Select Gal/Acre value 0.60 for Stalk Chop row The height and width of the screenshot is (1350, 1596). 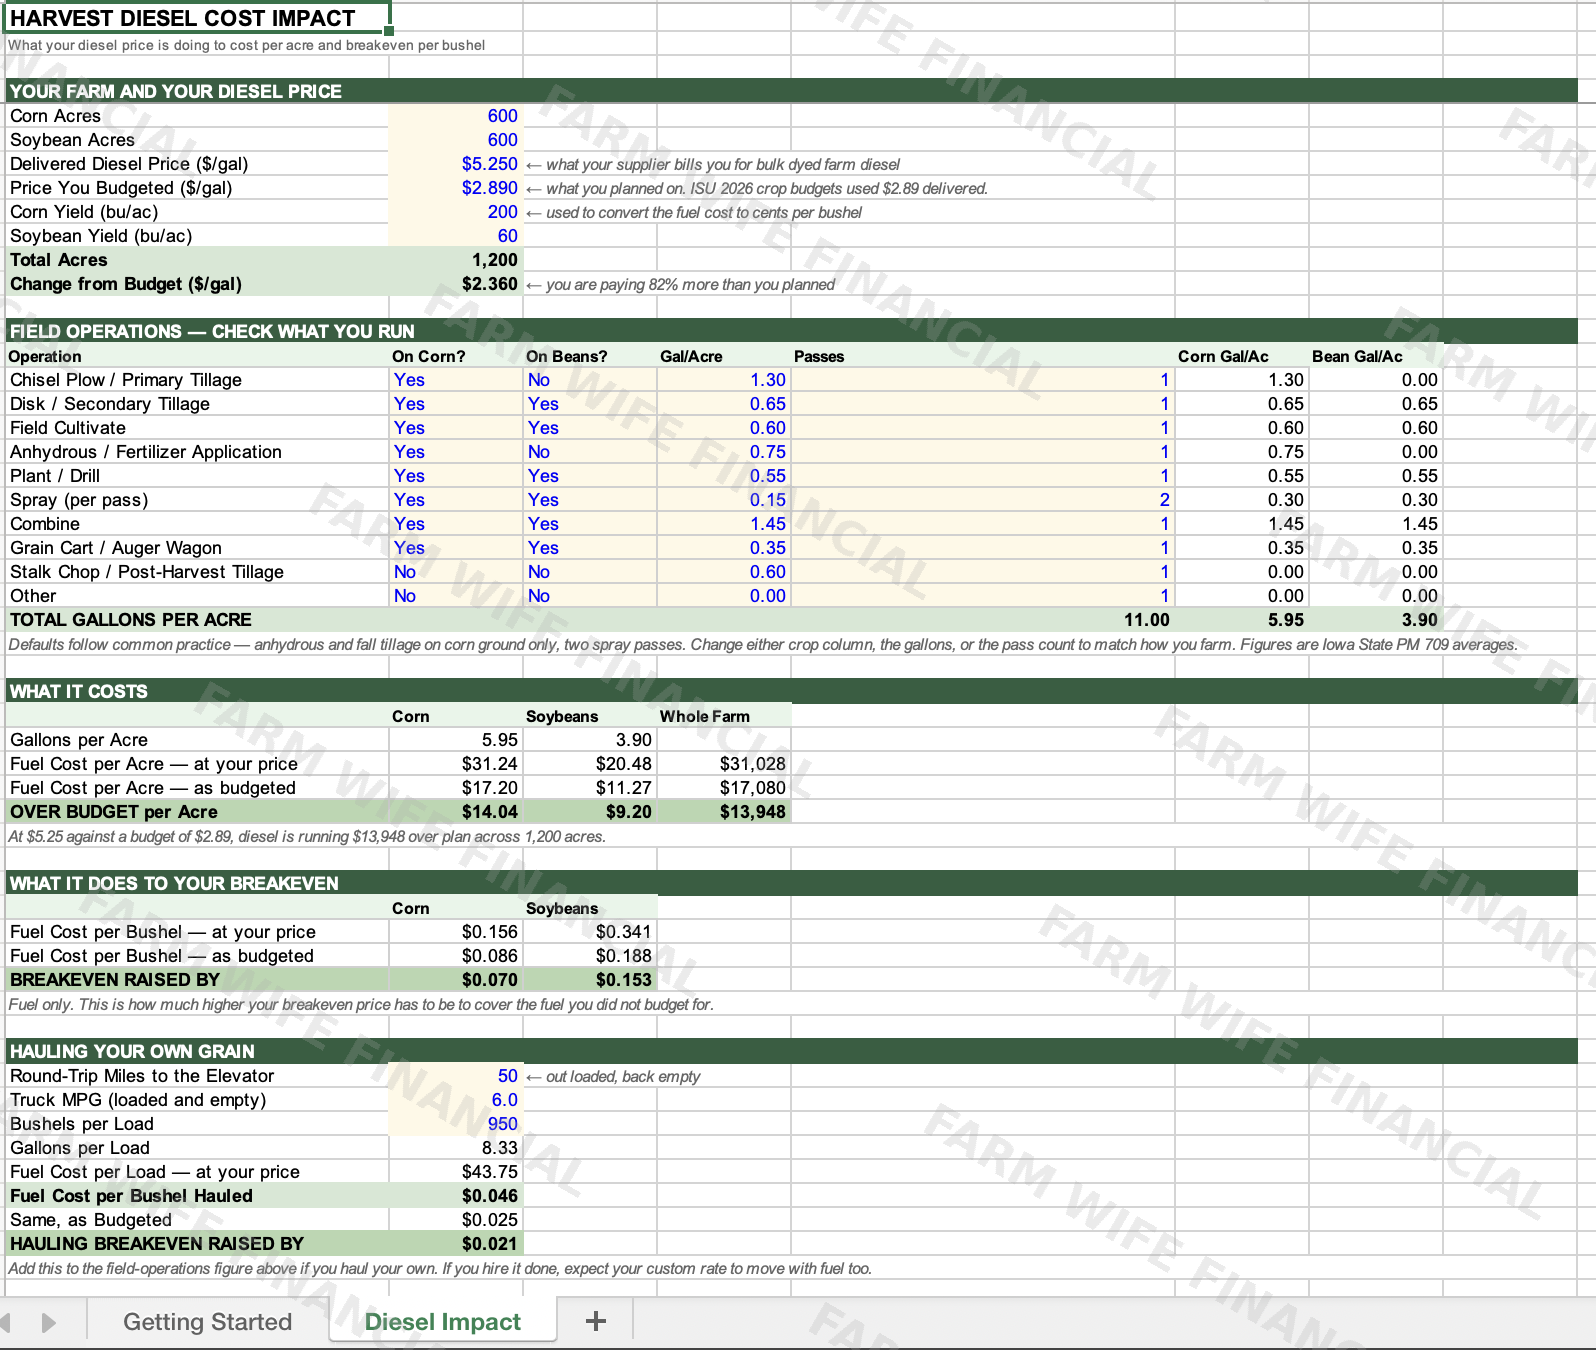click(724, 572)
